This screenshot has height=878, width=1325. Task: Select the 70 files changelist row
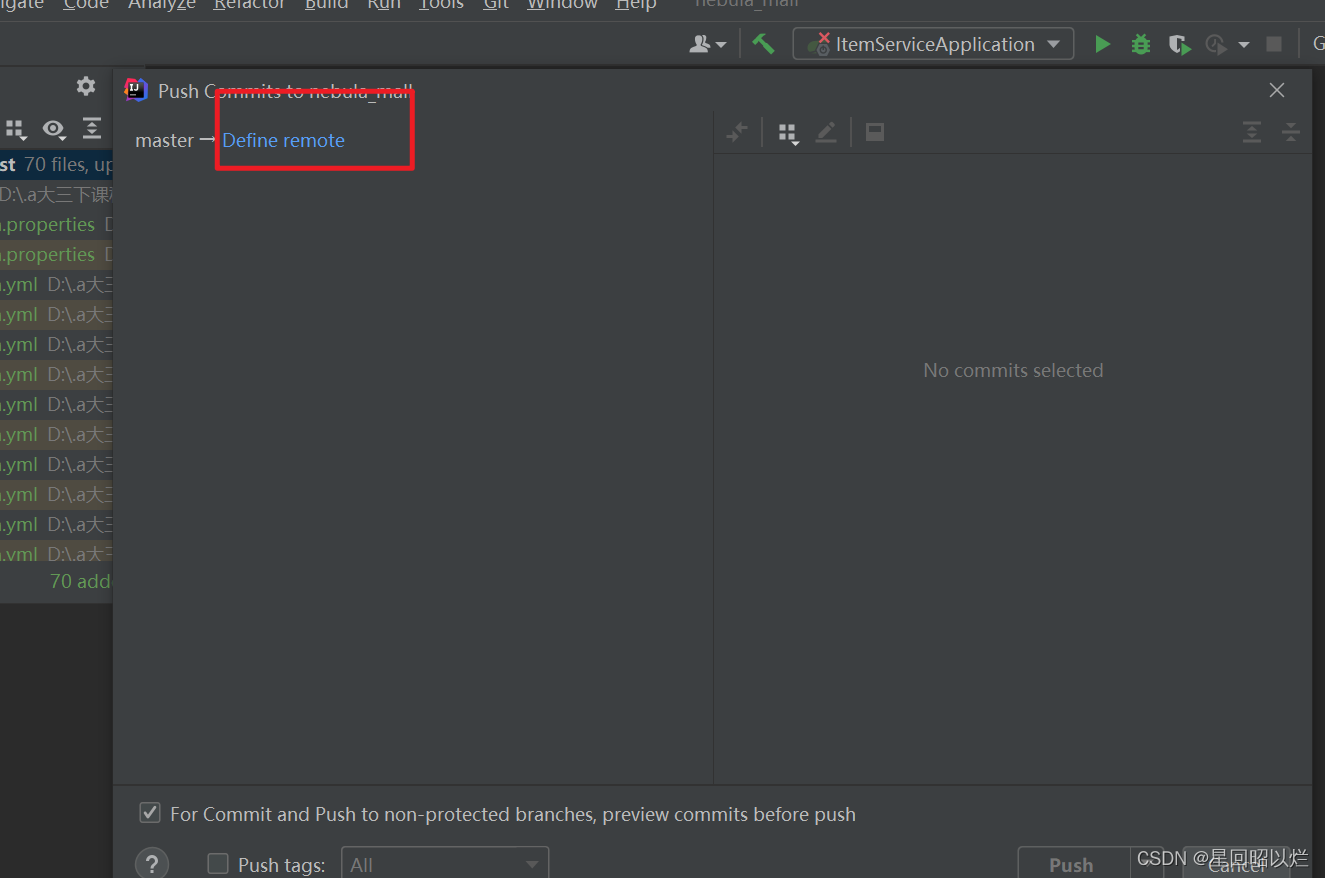(x=56, y=164)
